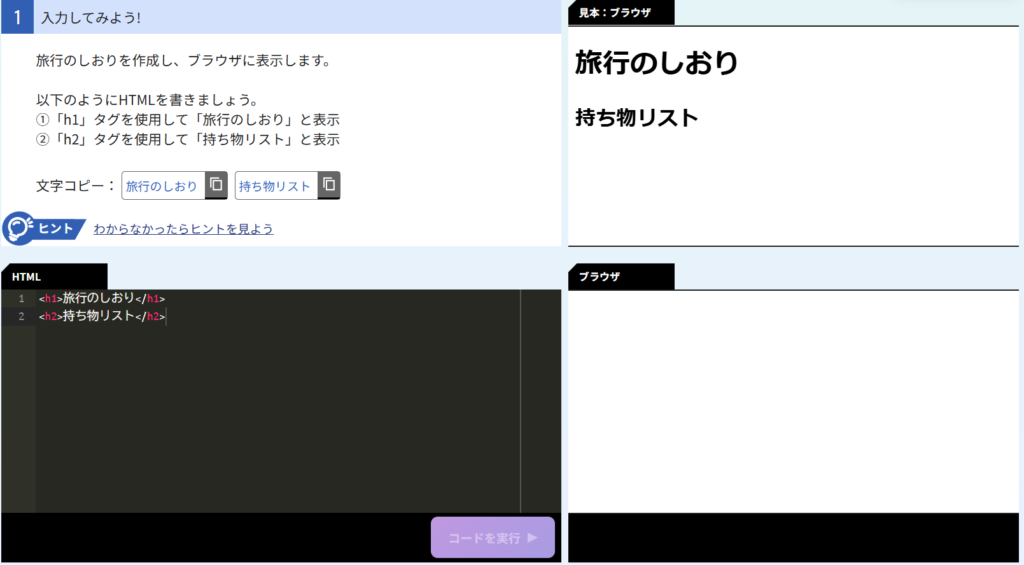The height and width of the screenshot is (565, 1024).
Task: Click the copy icon beside 旅行のしおり
Action: coord(216,185)
